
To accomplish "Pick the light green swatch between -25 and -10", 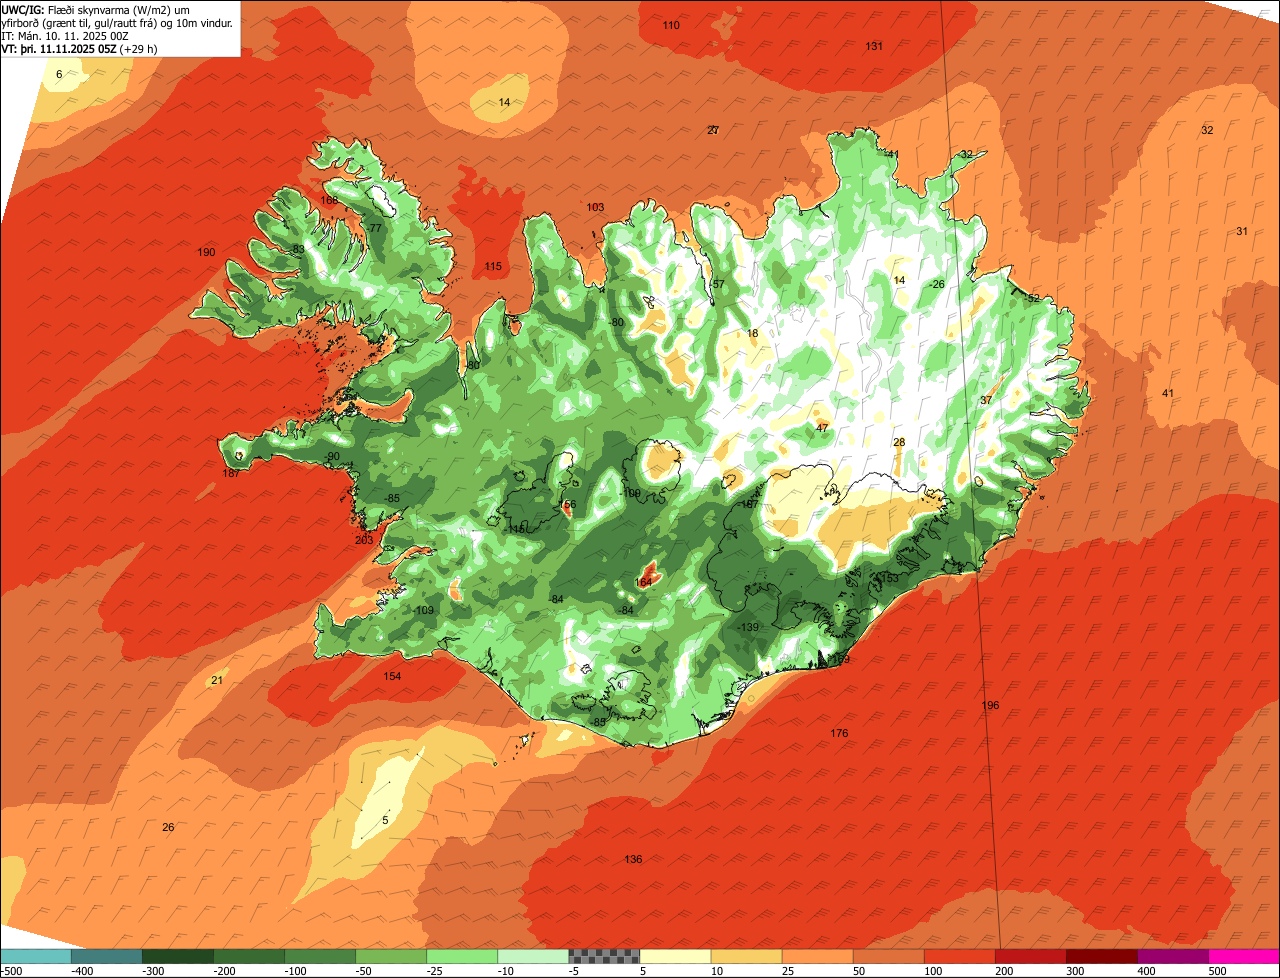I will (462, 956).
